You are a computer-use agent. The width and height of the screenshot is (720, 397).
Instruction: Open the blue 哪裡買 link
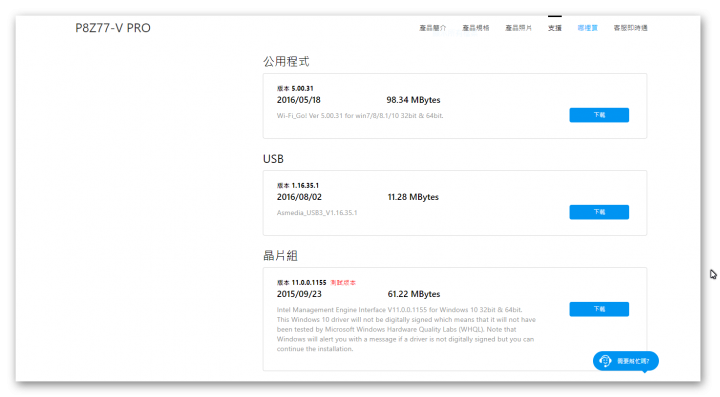click(x=588, y=28)
